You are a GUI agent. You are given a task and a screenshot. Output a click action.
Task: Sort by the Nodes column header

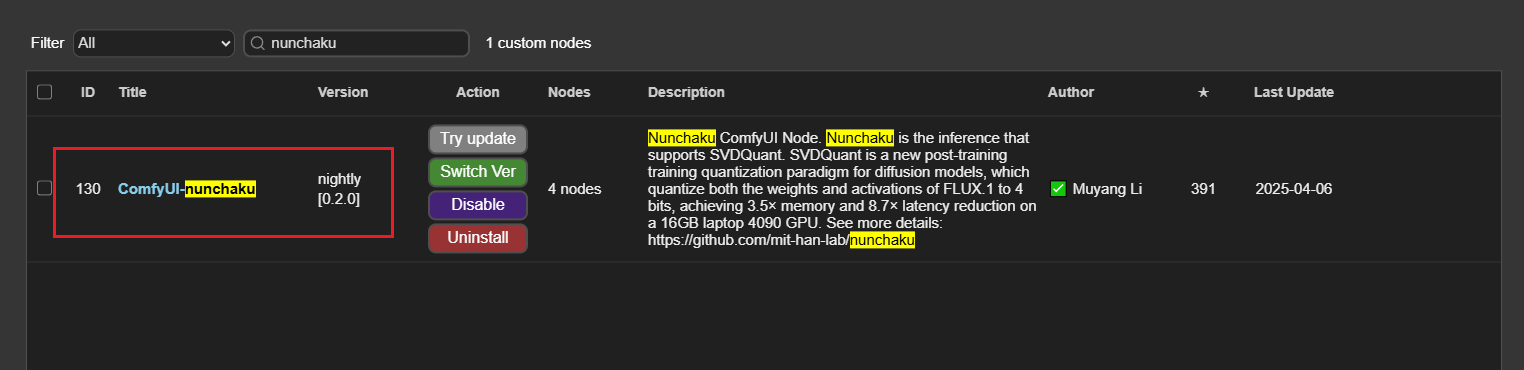[569, 92]
